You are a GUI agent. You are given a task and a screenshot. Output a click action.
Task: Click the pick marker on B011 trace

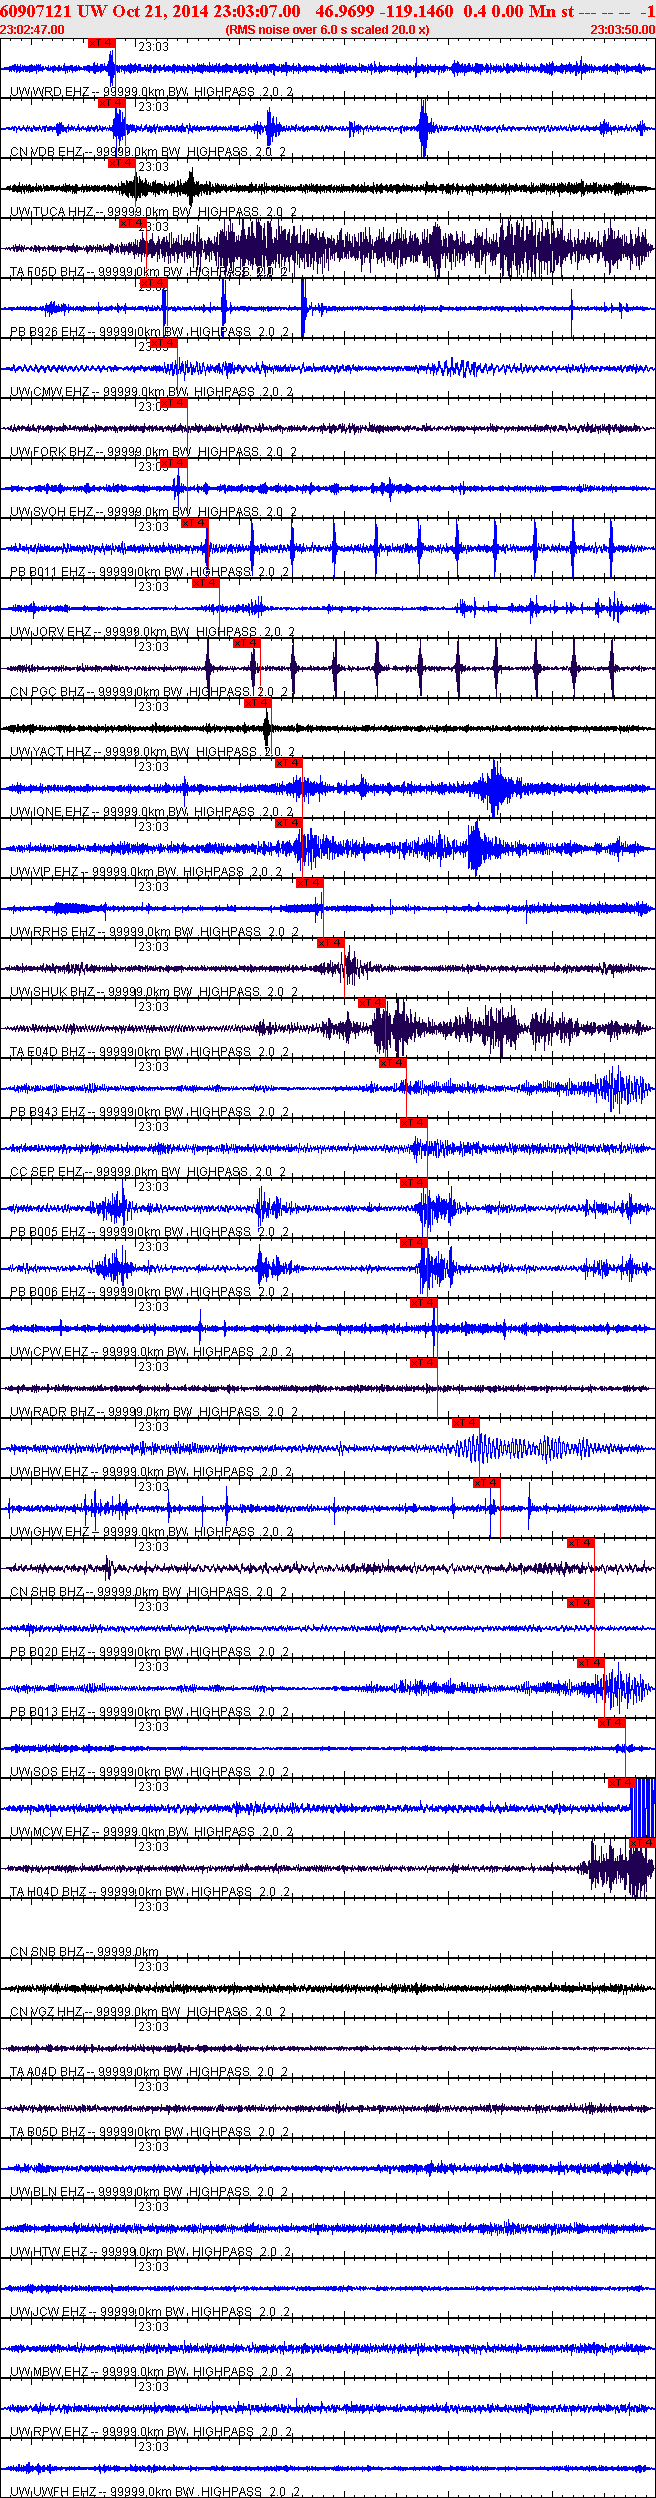click(x=194, y=523)
